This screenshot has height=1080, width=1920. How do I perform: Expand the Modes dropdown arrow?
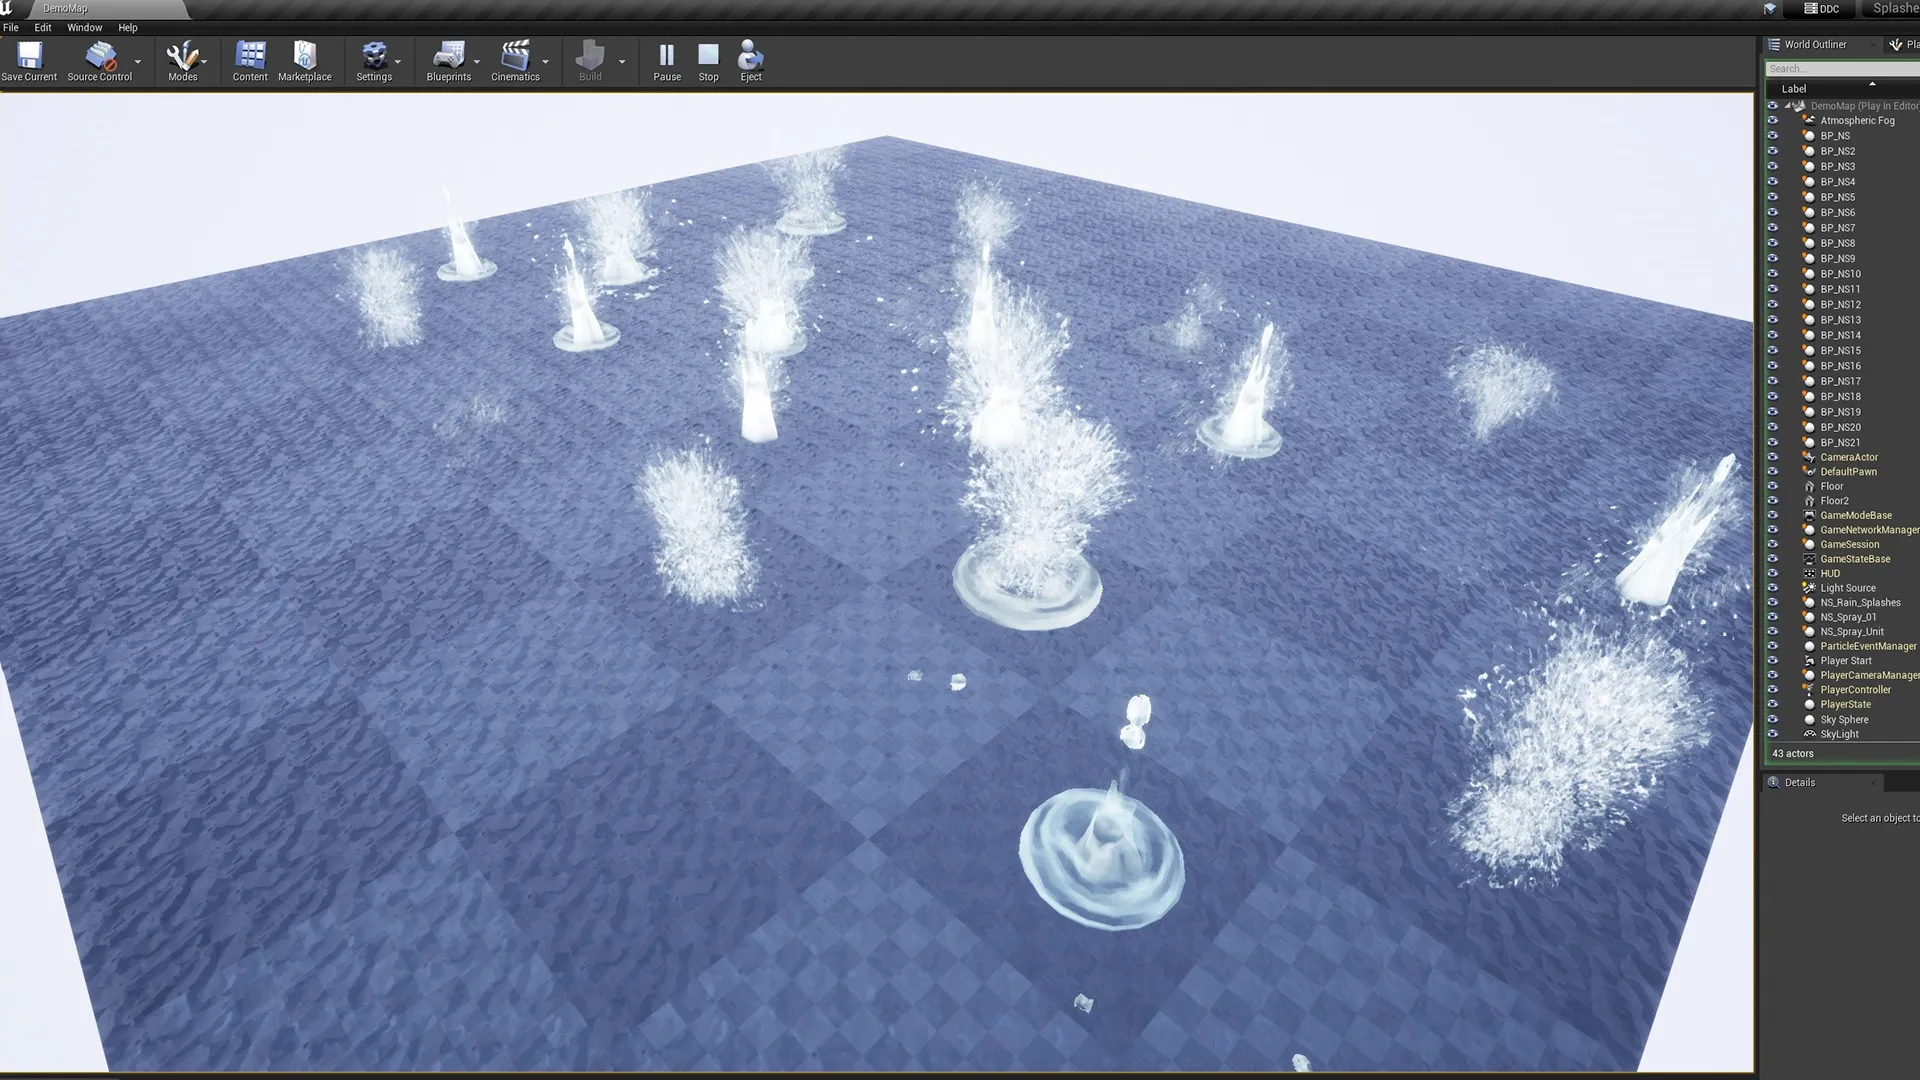click(x=204, y=62)
